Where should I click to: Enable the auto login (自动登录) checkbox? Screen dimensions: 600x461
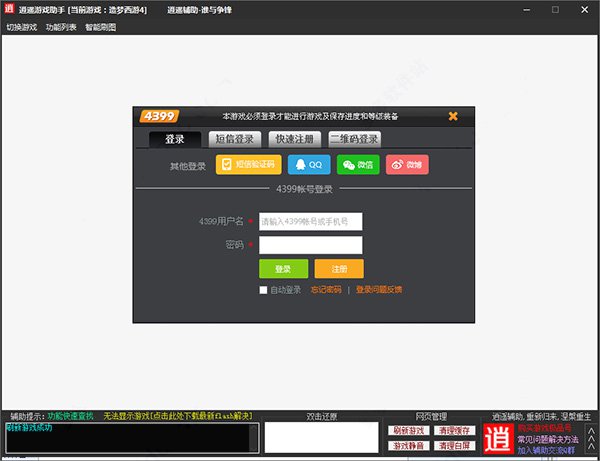pyautogui.click(x=263, y=290)
